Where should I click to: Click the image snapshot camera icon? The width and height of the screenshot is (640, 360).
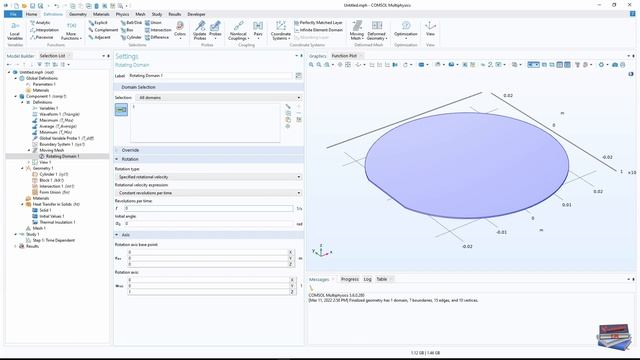[615, 65]
